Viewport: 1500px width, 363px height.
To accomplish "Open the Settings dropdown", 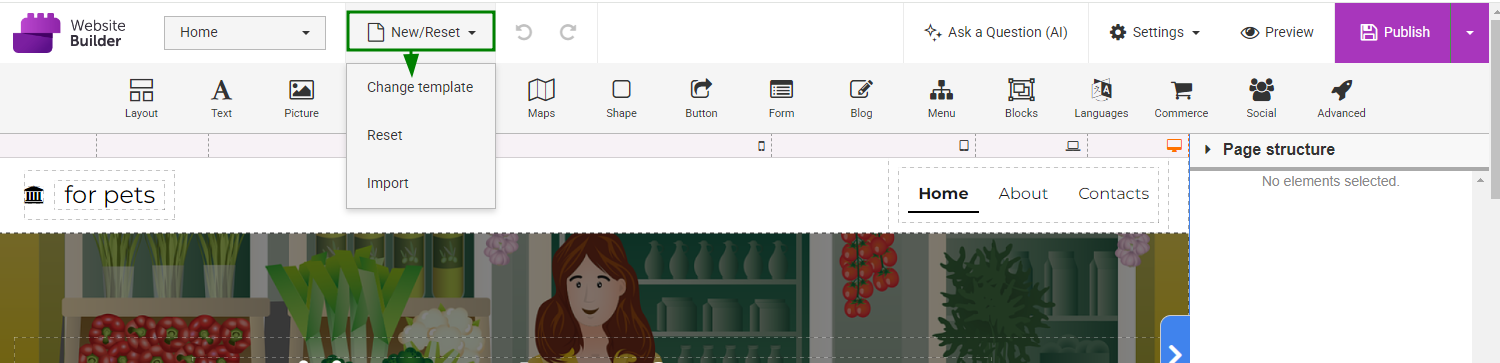I will click(1154, 32).
